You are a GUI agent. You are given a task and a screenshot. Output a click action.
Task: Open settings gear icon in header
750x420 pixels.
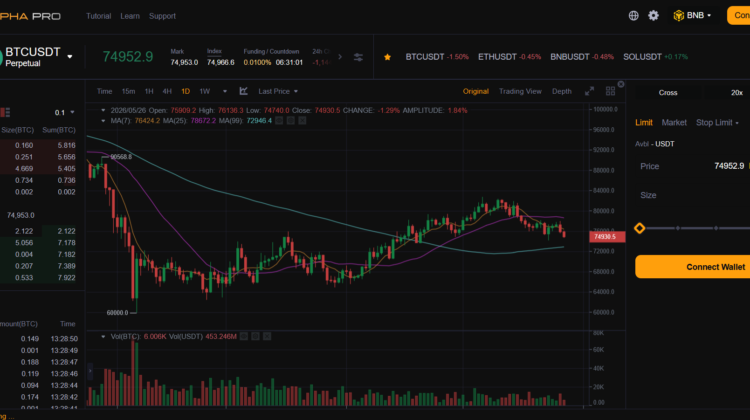point(653,16)
